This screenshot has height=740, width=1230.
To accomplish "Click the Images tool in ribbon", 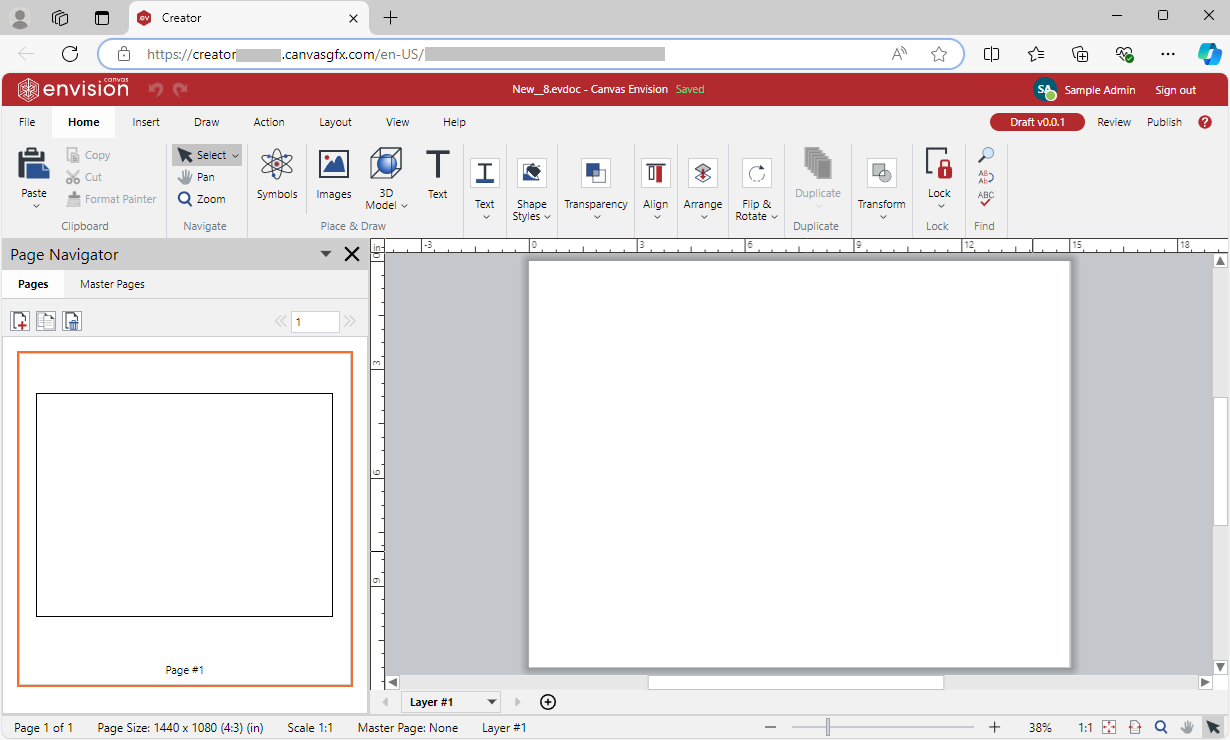I will (x=333, y=175).
